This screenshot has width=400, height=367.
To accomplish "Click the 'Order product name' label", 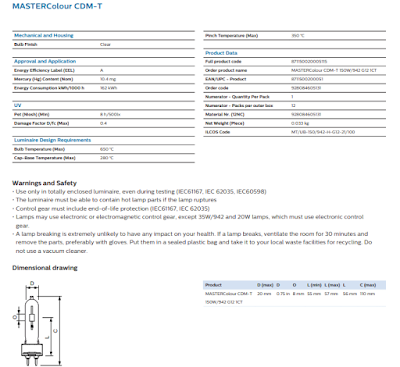I will click(226, 70).
